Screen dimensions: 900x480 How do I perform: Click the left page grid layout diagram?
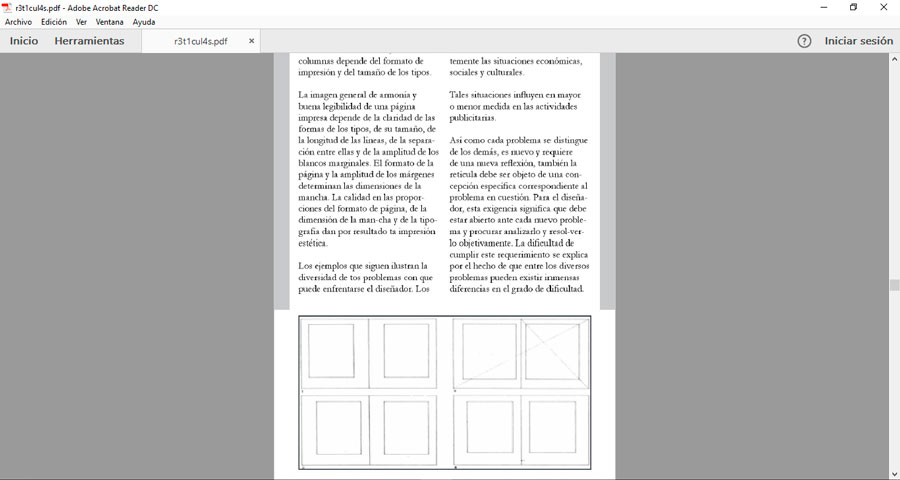pos(368,392)
